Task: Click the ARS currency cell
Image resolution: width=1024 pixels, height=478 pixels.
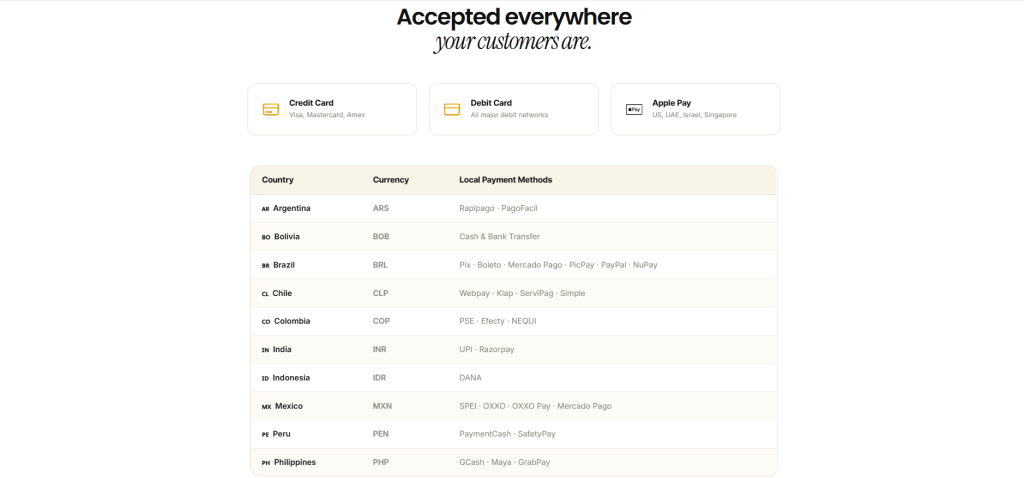Action: [381, 208]
